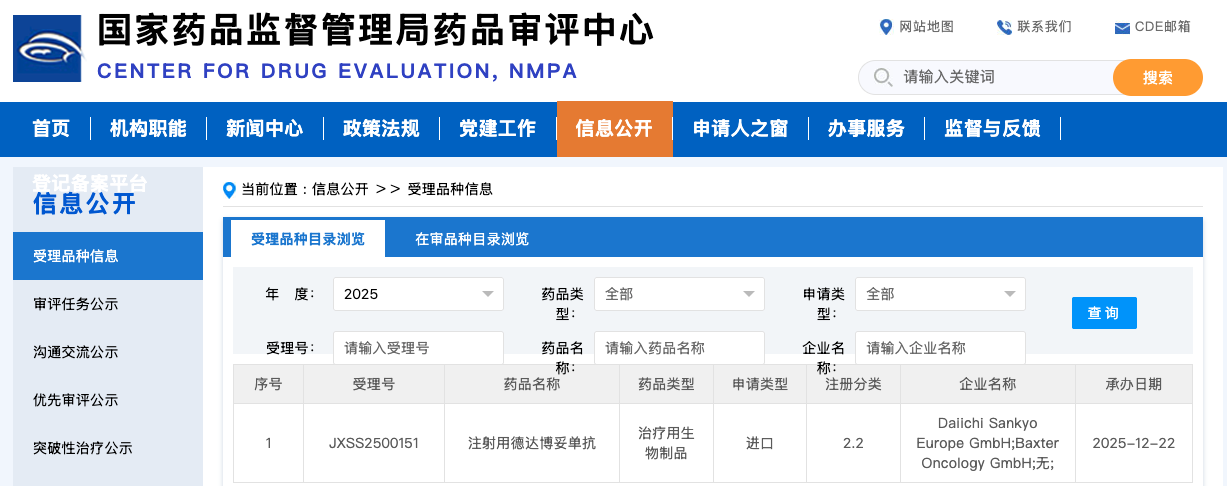Click the CDE mailbox envelope icon

point(1122,28)
